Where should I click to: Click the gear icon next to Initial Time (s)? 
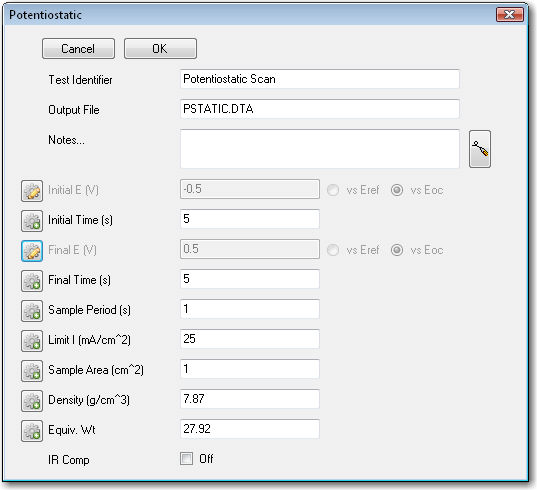coord(32,221)
